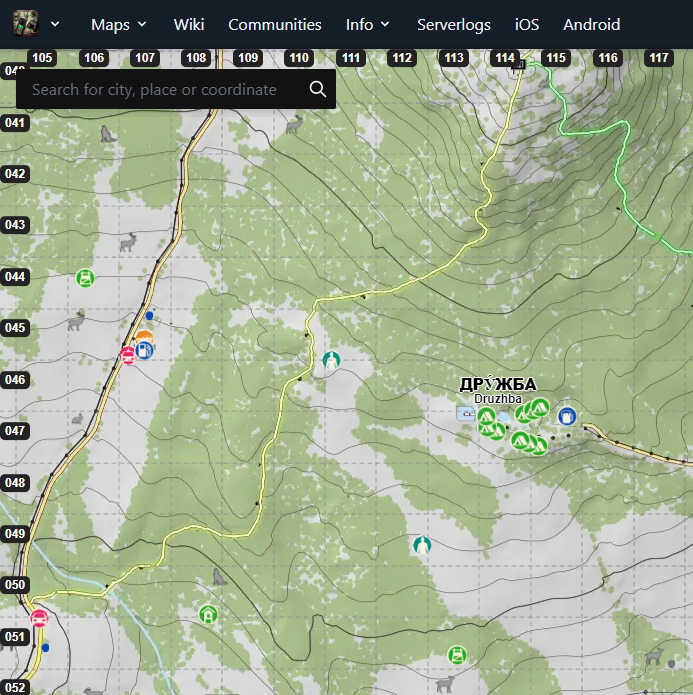Click the pink vehicle marker near 107/045

[128, 355]
